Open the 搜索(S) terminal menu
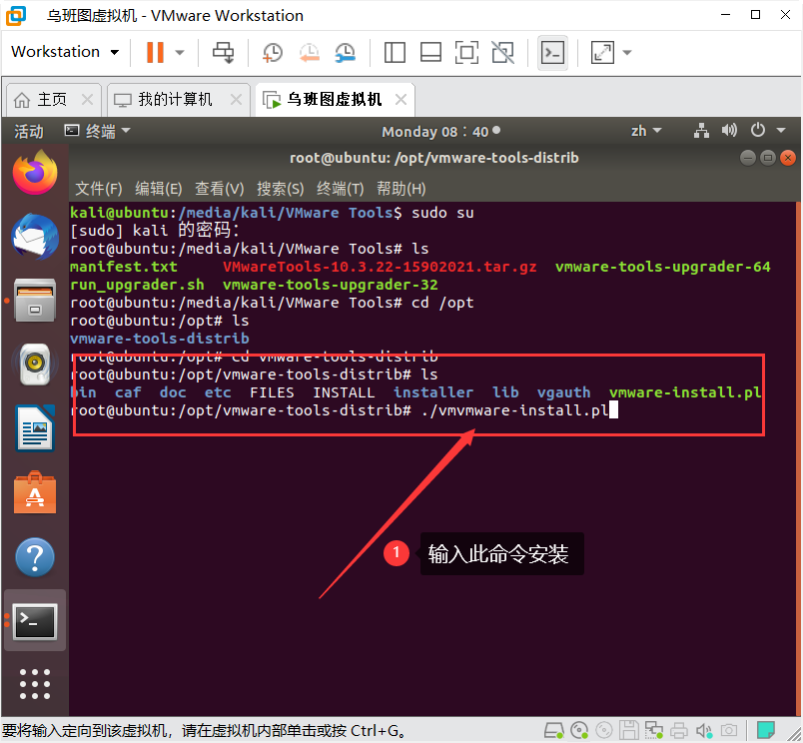 280,189
